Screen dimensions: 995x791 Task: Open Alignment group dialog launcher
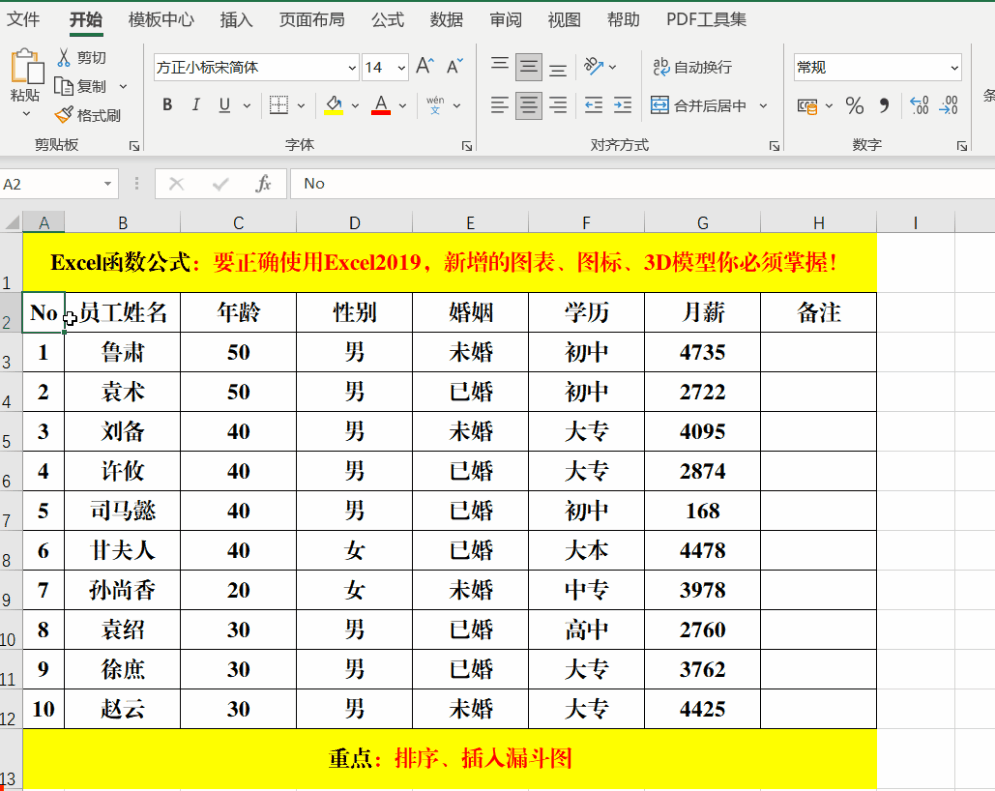(774, 146)
